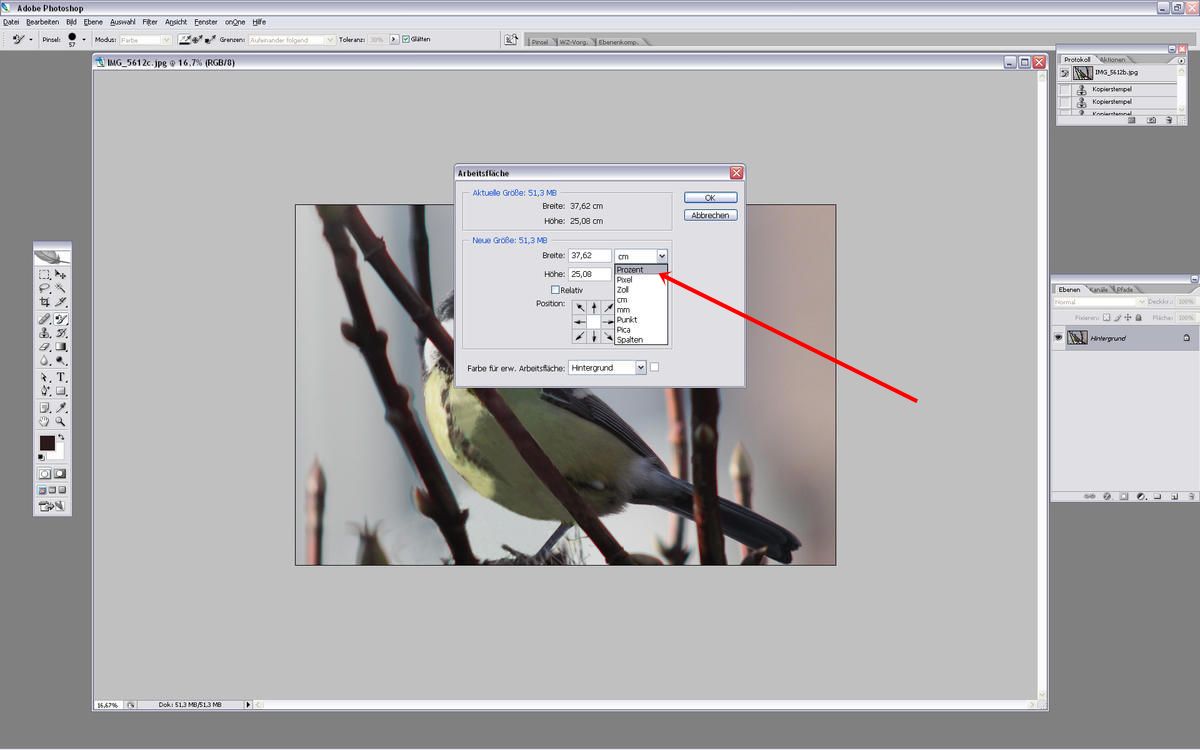
Task: Select the Type tool
Action: point(61,378)
